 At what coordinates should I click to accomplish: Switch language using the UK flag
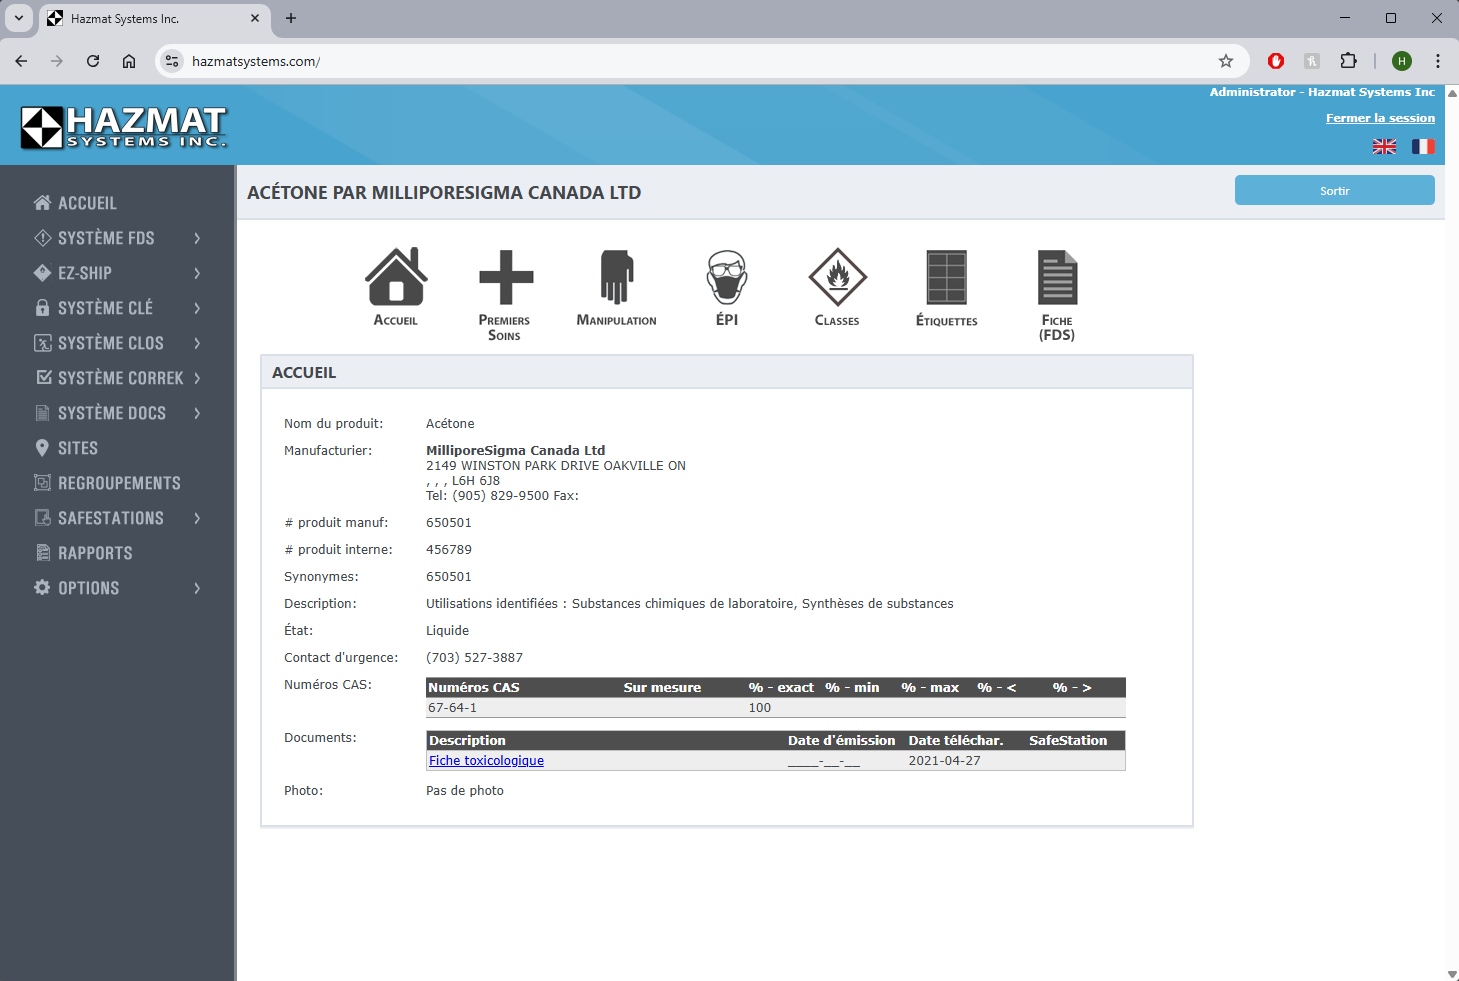(x=1384, y=147)
